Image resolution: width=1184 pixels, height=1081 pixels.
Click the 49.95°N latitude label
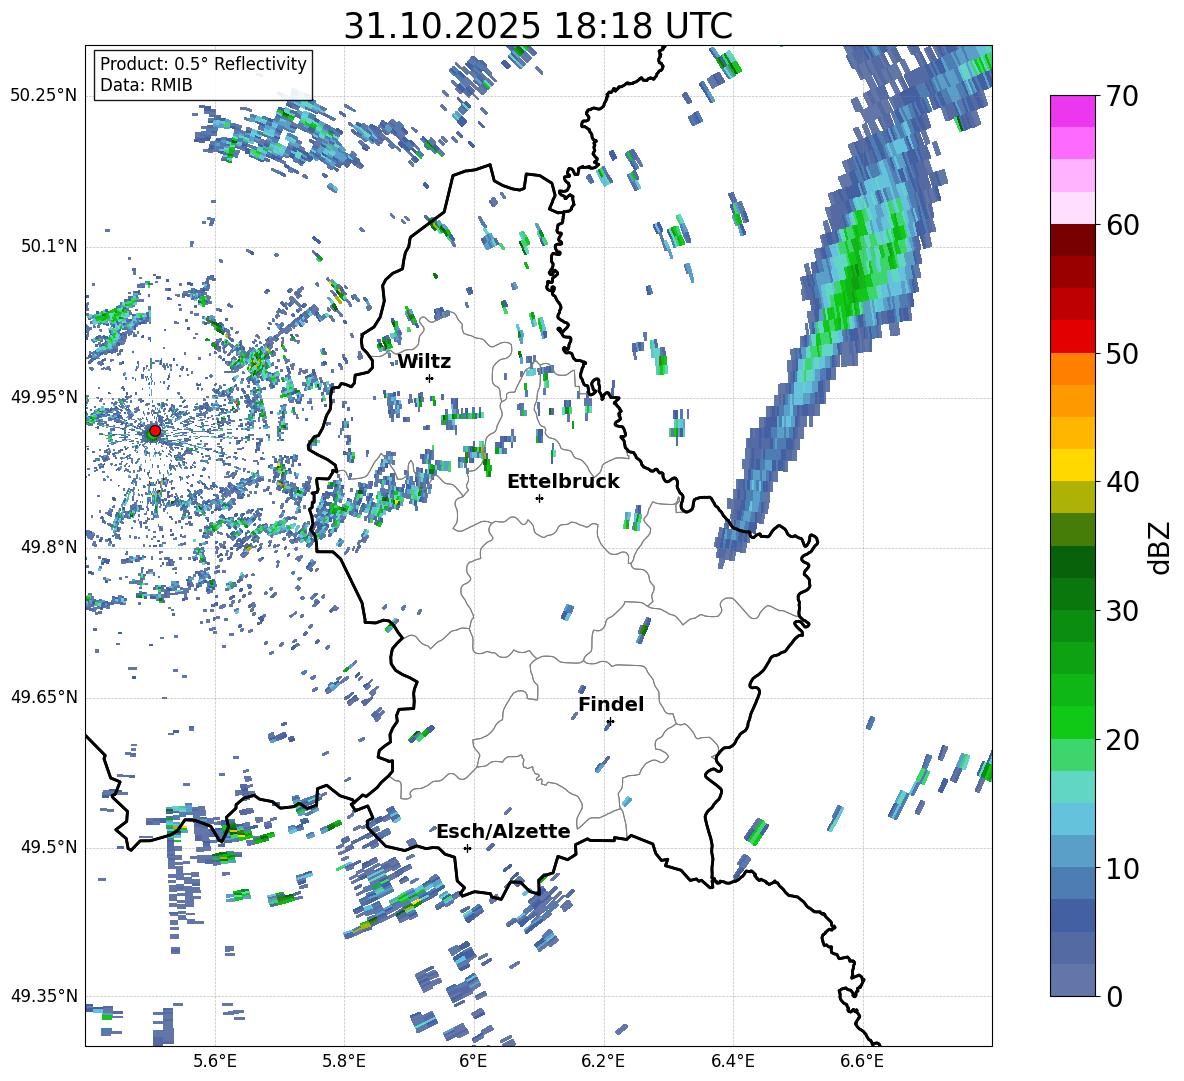coord(44,397)
